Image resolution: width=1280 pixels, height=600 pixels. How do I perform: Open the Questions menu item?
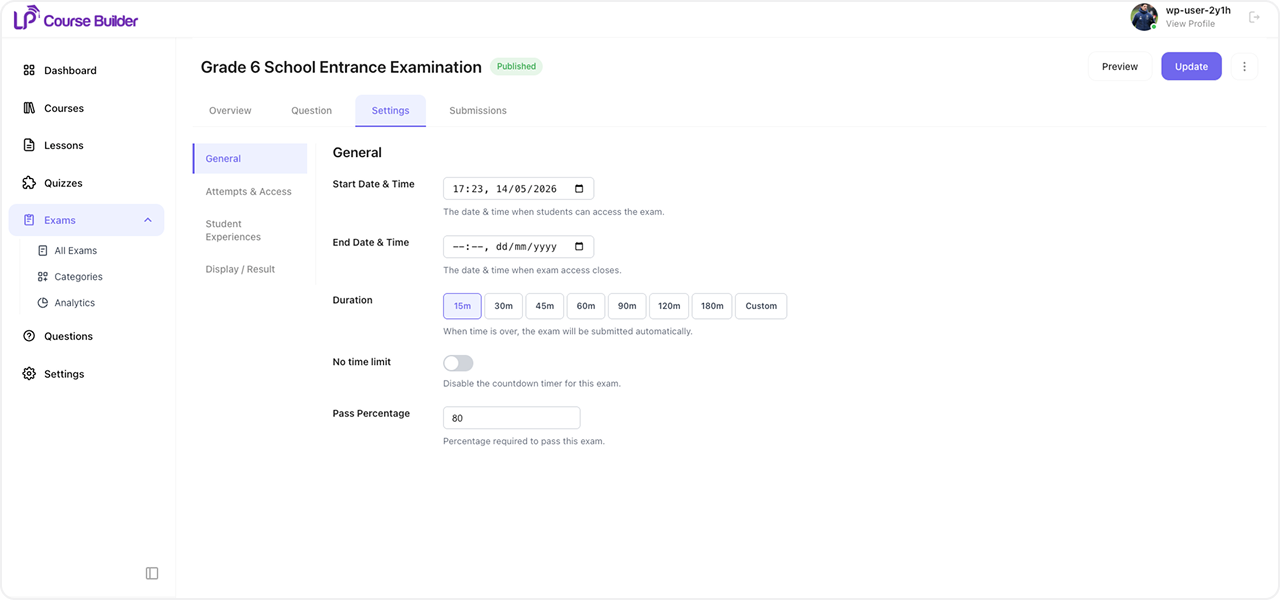86,336
